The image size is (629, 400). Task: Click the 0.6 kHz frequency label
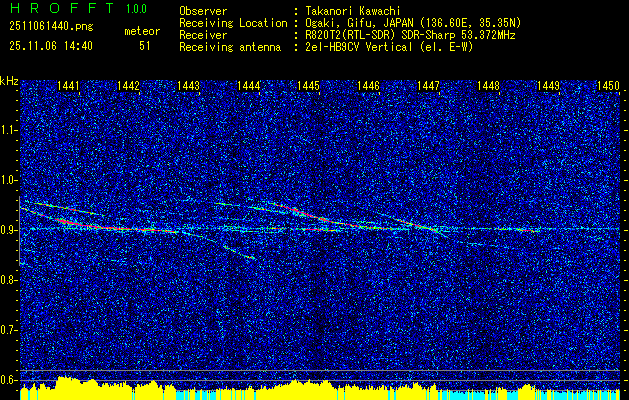click(x=8, y=380)
